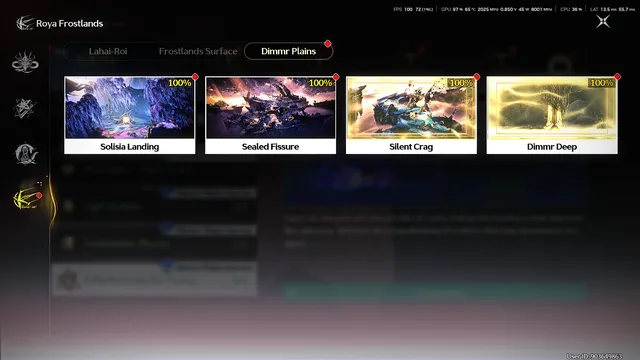Close the exploration menu with the X icon
640x360 pixels.
click(603, 21)
